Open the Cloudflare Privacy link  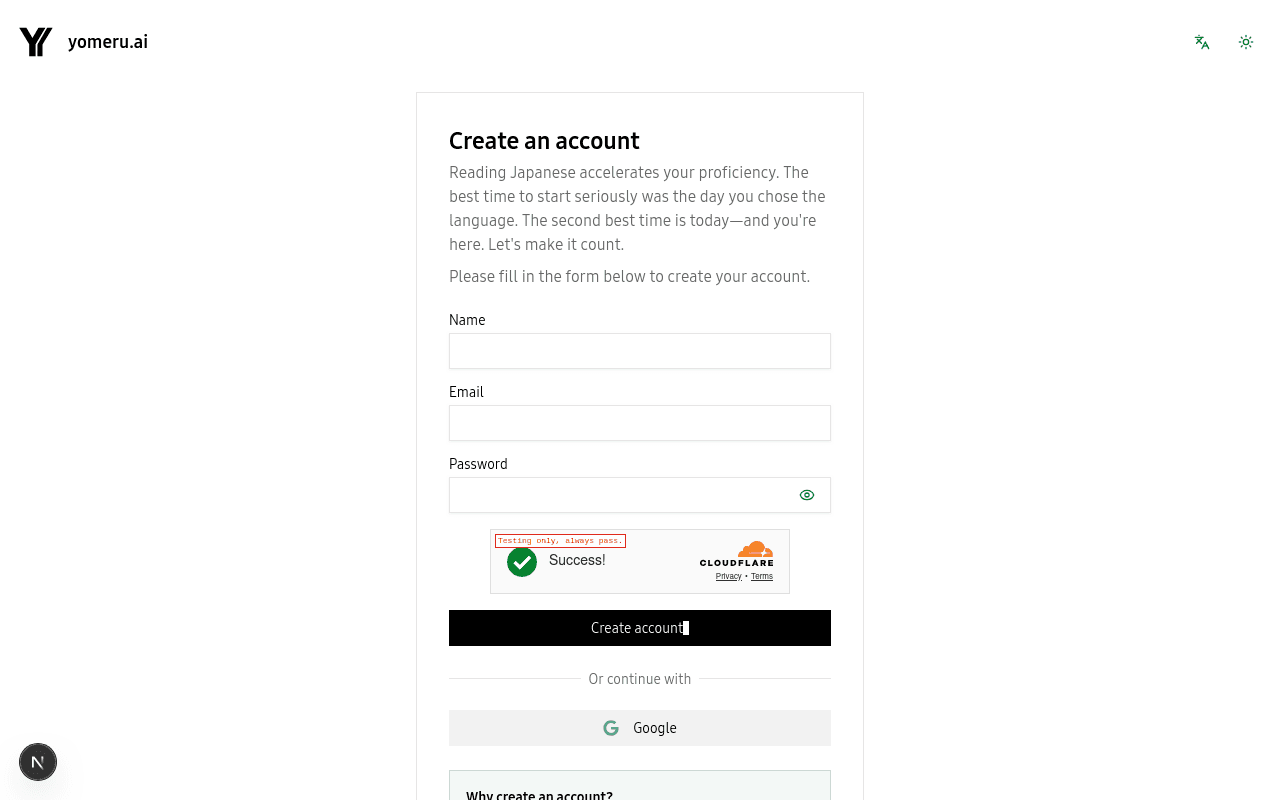click(728, 576)
